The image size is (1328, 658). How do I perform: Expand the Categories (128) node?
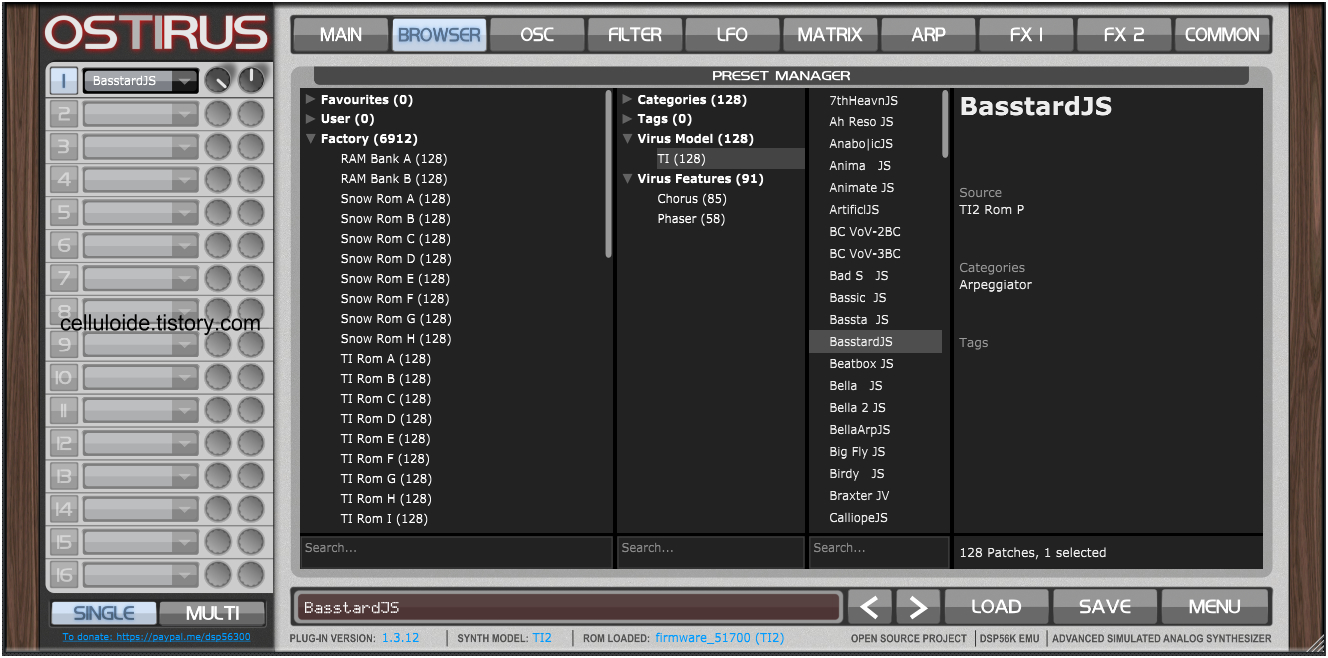coord(627,100)
